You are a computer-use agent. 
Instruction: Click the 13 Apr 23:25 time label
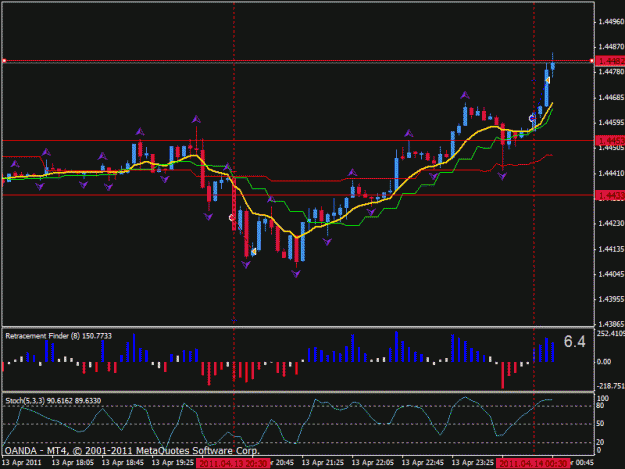pyautogui.click(x=472, y=463)
